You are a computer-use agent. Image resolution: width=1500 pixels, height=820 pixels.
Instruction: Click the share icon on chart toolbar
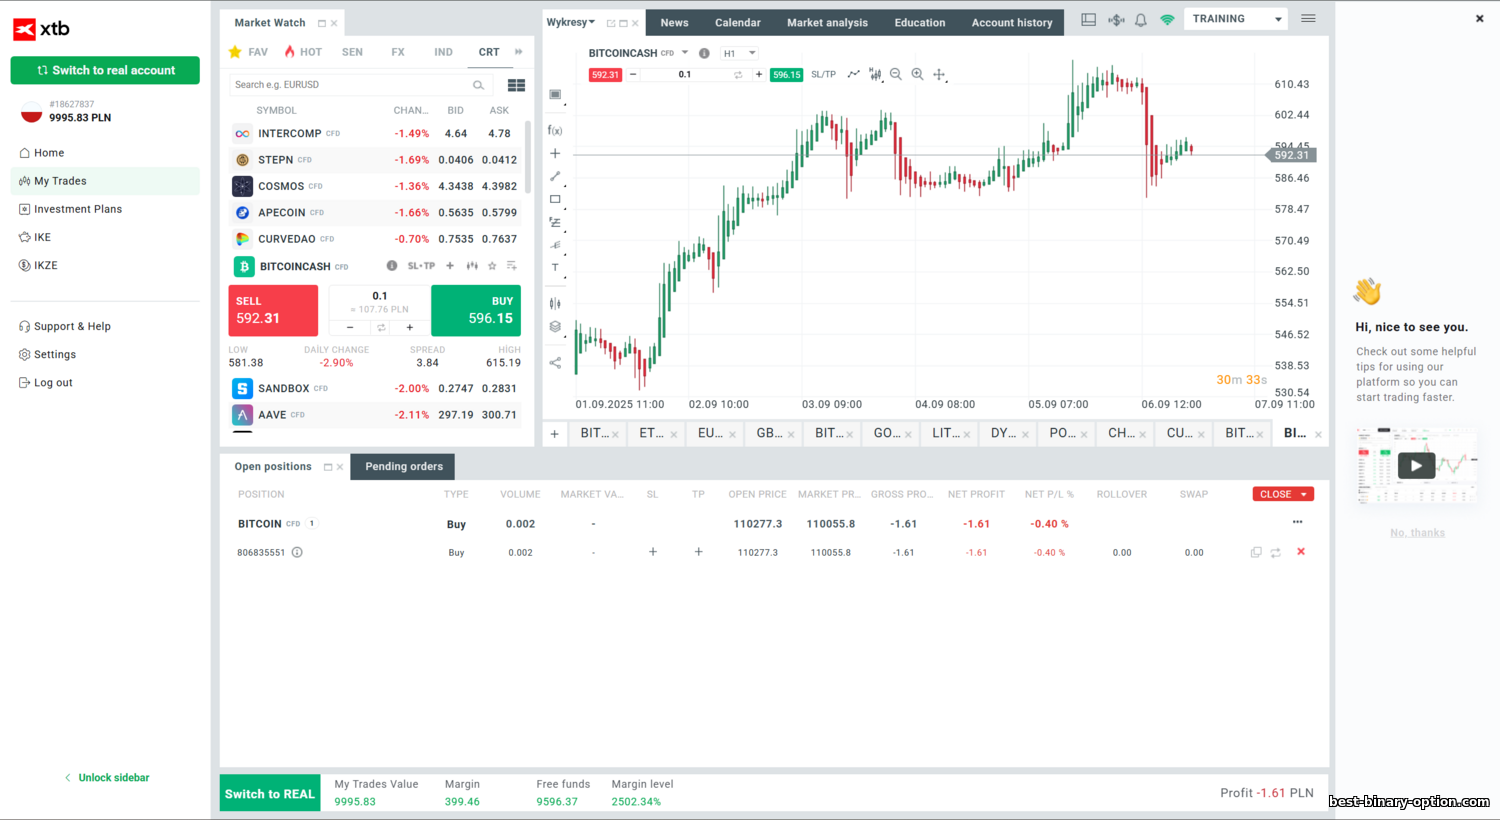555,363
